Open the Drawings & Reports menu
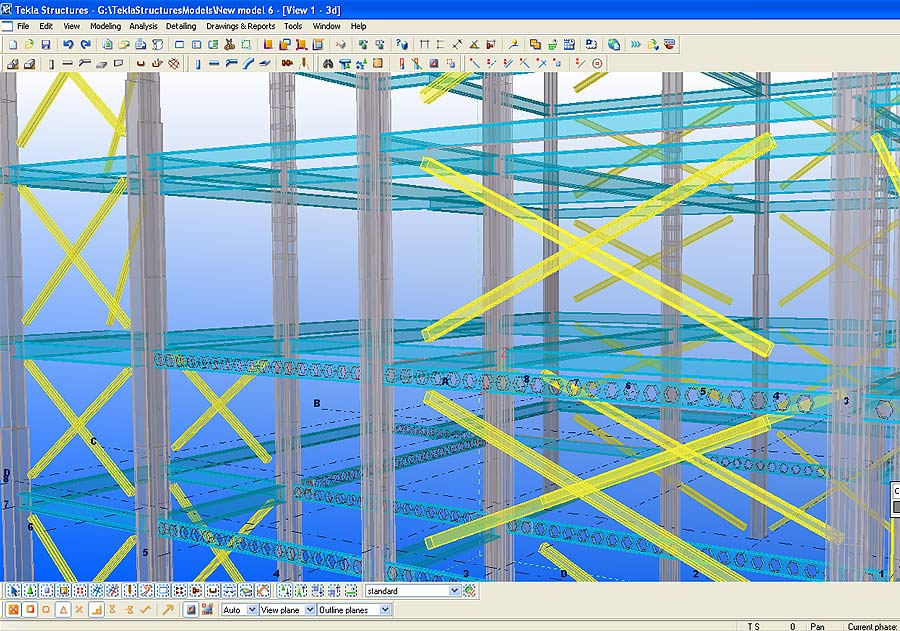The width and height of the screenshot is (900, 631). coord(240,26)
